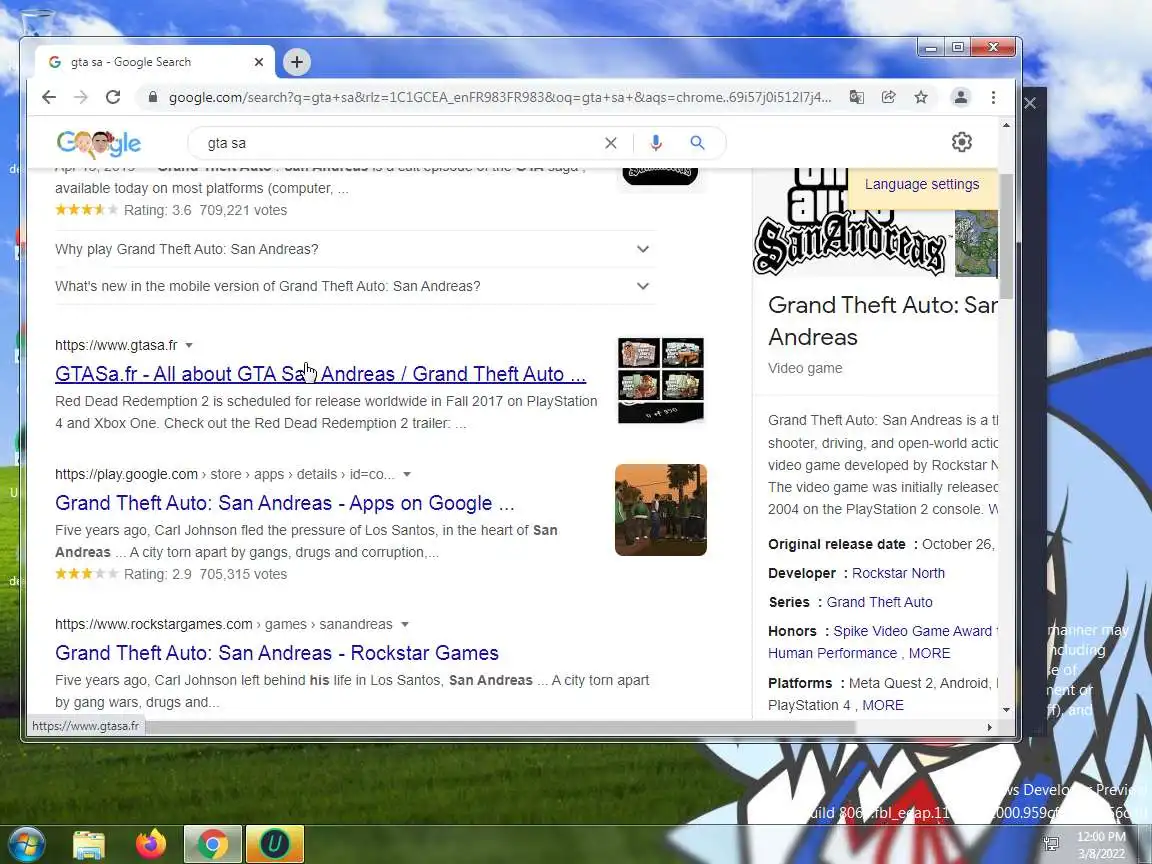The width and height of the screenshot is (1152, 864).
Task: Go back to the previous page
Action: [48, 97]
